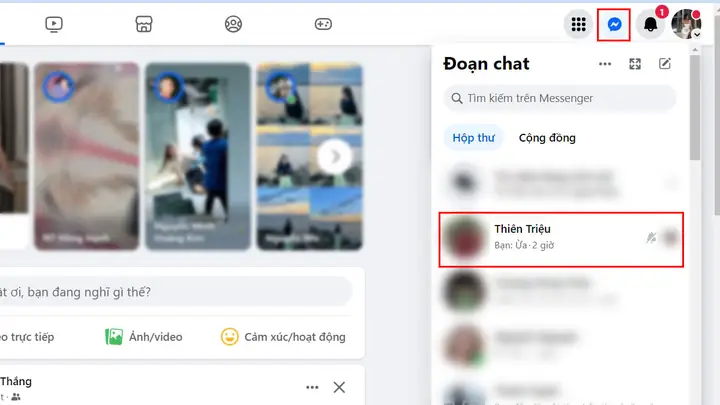Image resolution: width=720 pixels, height=405 pixels.
Task: Dismiss the post with X button
Action: pyautogui.click(x=339, y=387)
